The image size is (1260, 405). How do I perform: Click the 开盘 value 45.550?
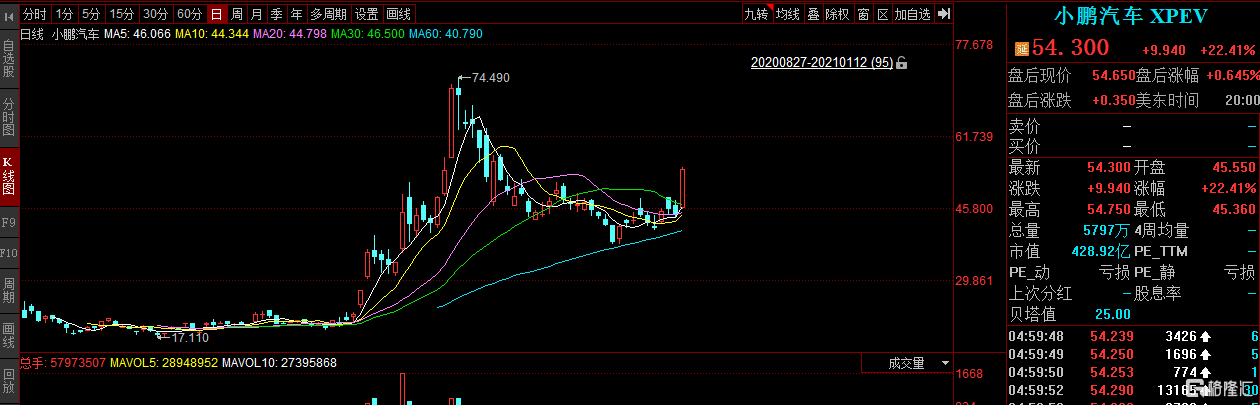(x=1235, y=167)
